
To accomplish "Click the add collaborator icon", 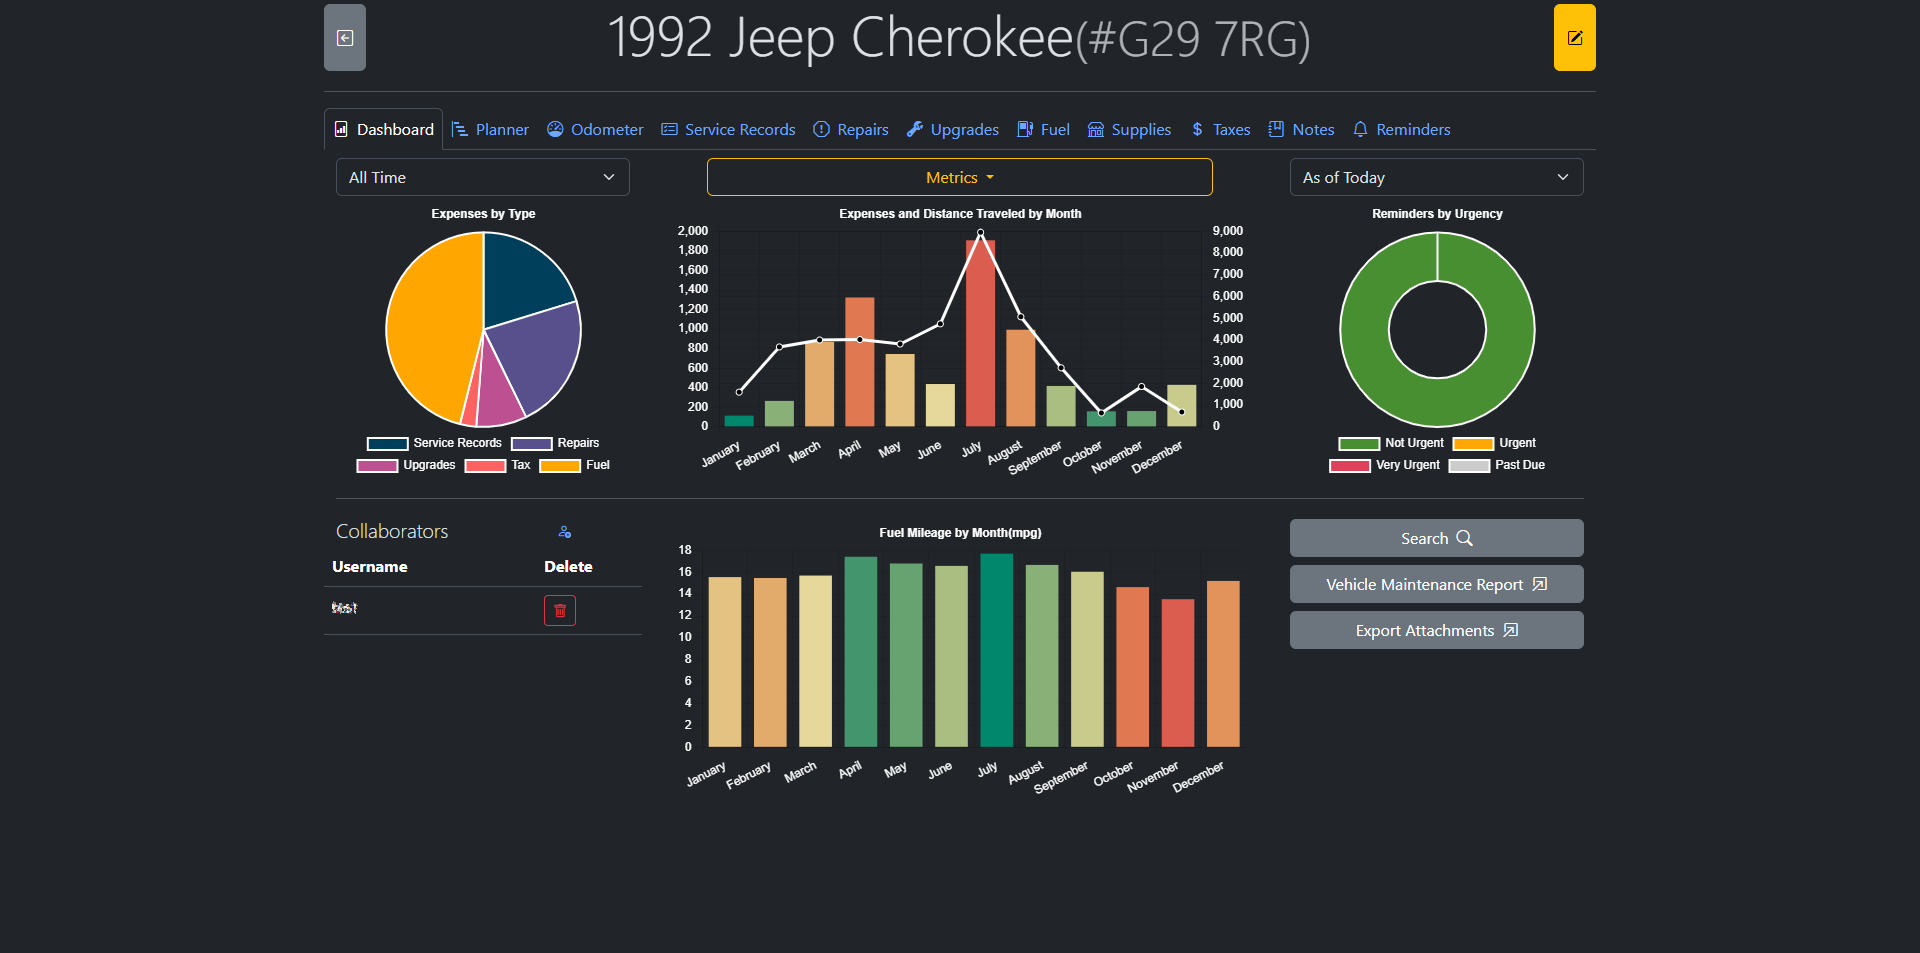I will point(565,532).
